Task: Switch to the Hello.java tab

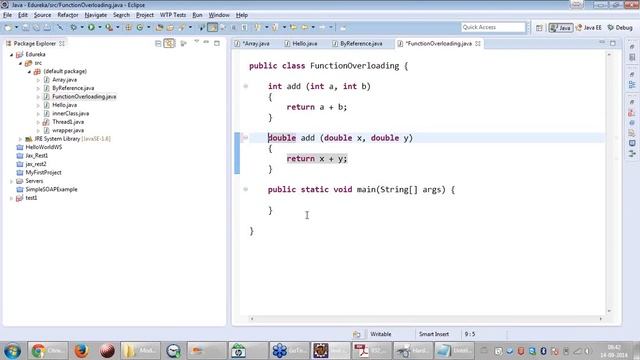Action: tap(301, 43)
